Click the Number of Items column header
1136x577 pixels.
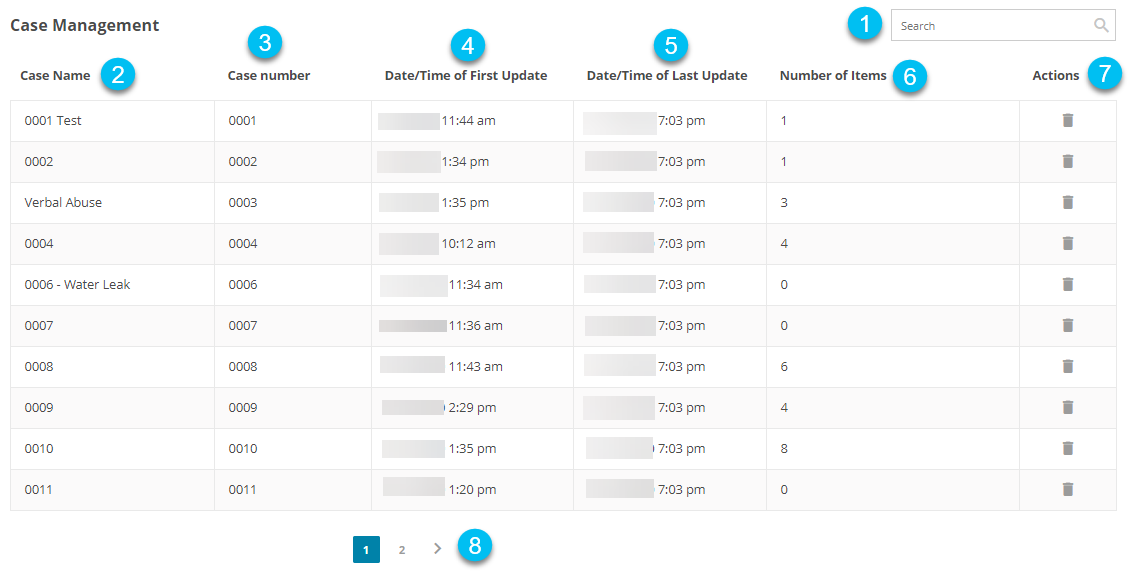[833, 75]
